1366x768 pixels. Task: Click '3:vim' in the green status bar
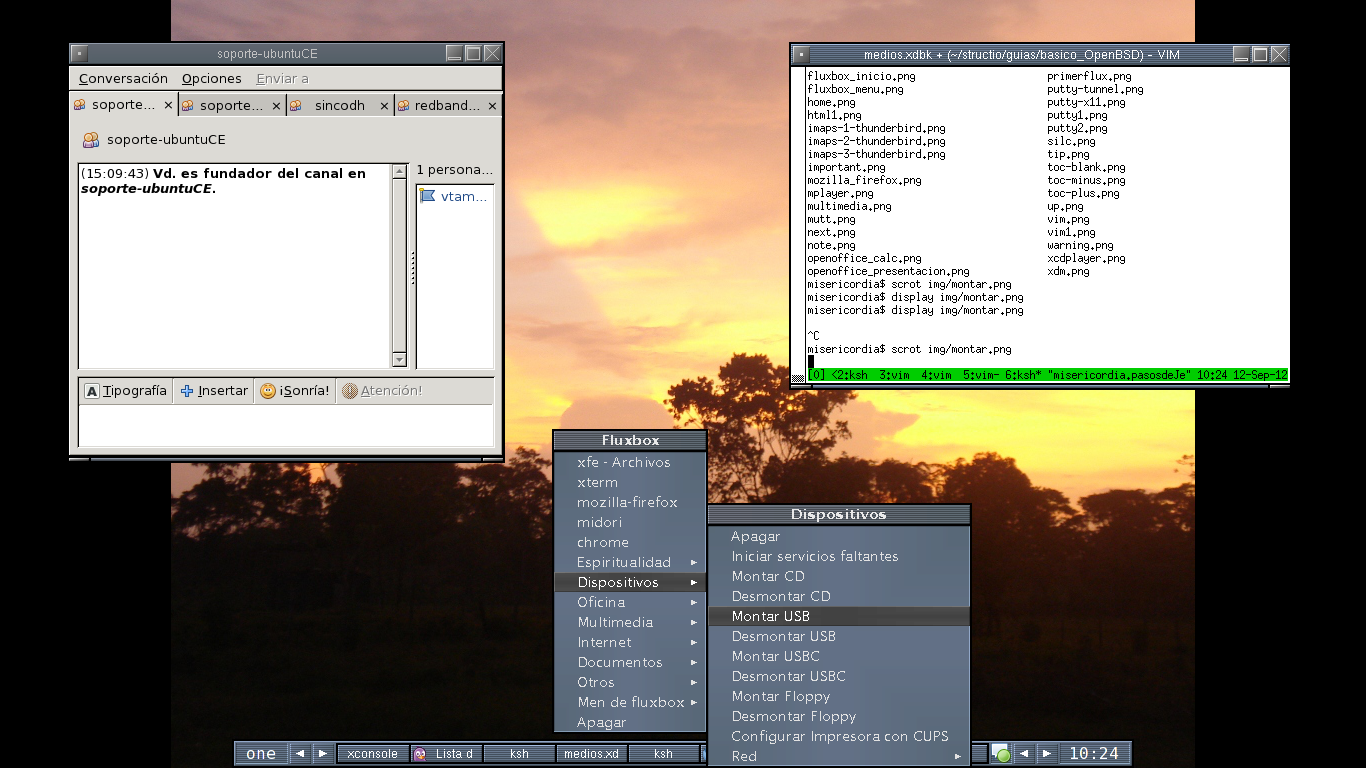[895, 375]
